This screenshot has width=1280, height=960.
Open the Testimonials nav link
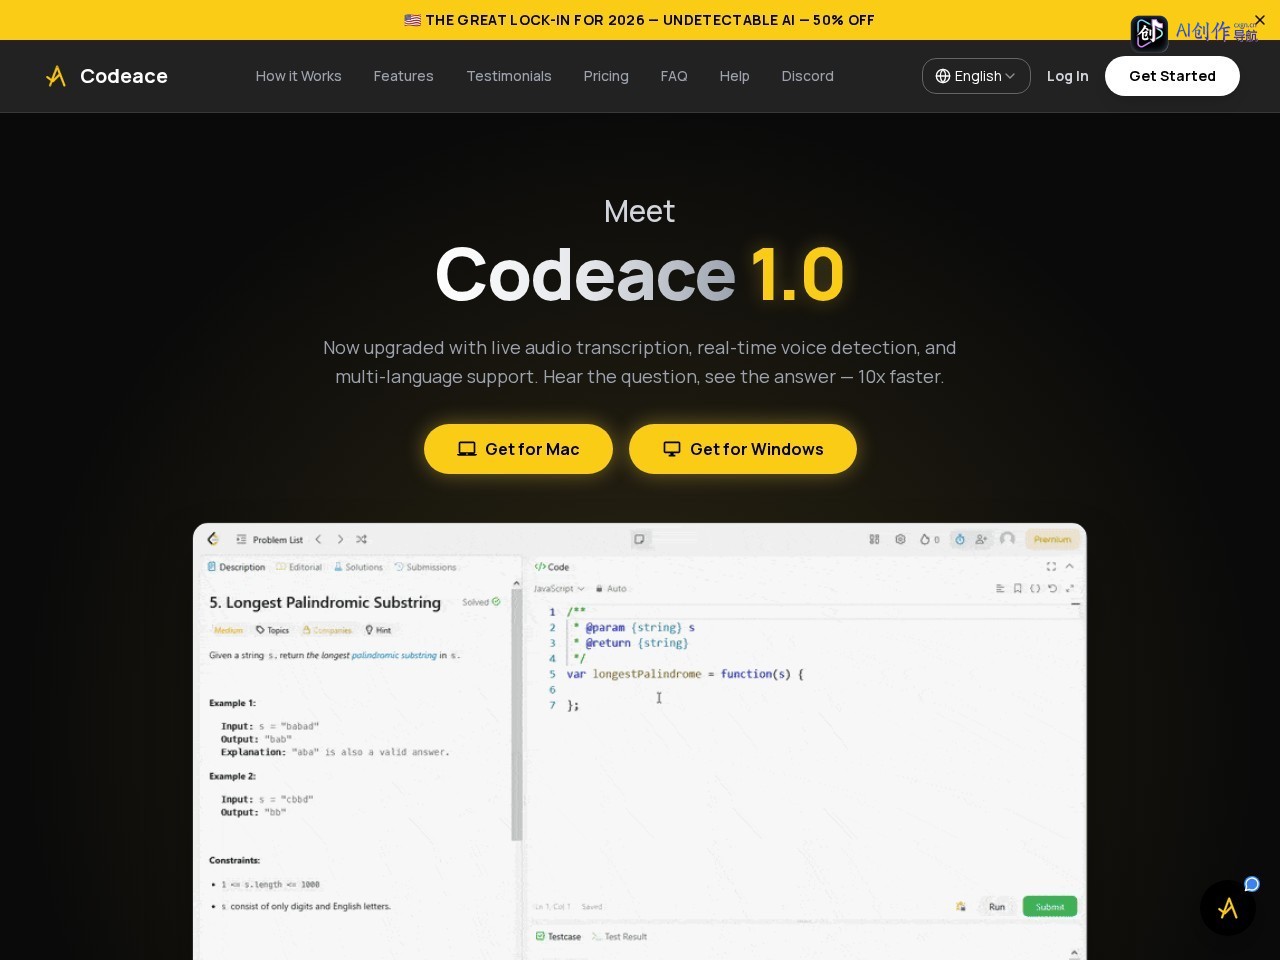509,76
